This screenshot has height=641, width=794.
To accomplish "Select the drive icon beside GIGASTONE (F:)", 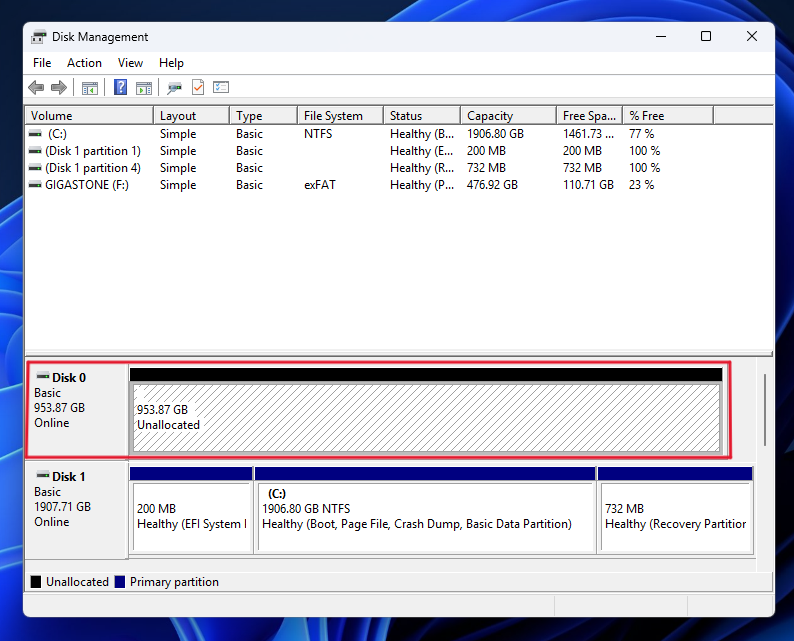I will 35,185.
